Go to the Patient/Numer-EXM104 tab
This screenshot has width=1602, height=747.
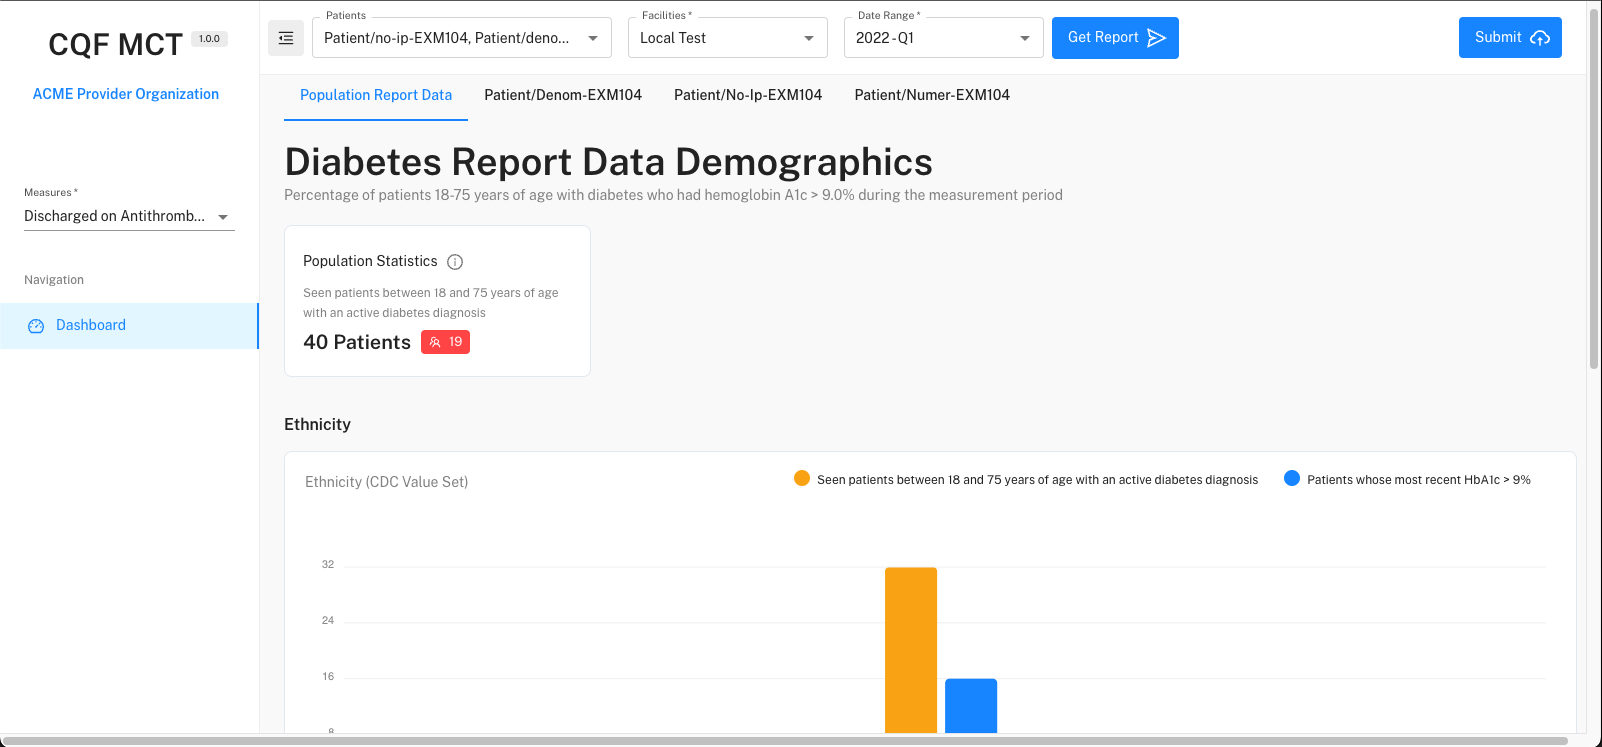click(932, 95)
